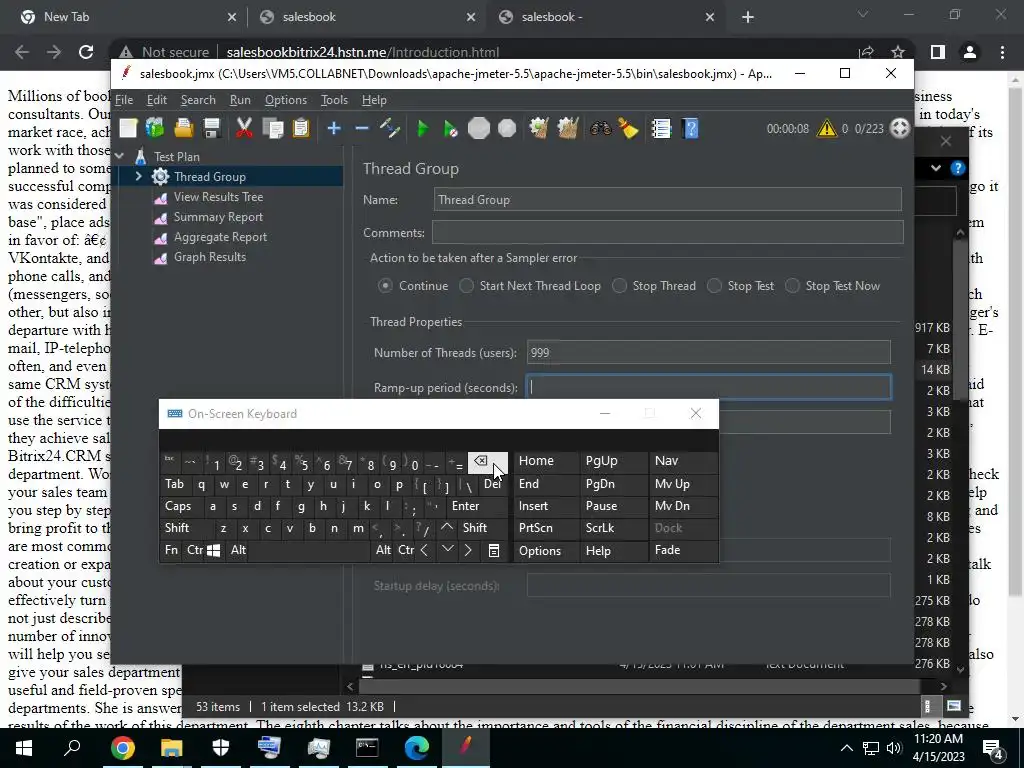Image resolution: width=1024 pixels, height=768 pixels.
Task: Click the menu key icon on On-Screen Keyboard
Action: (x=494, y=551)
